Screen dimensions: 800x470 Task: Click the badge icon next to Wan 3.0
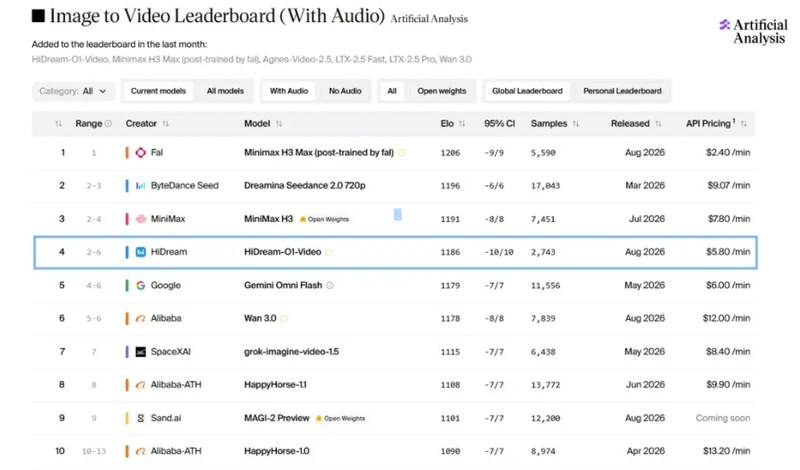tap(284, 318)
